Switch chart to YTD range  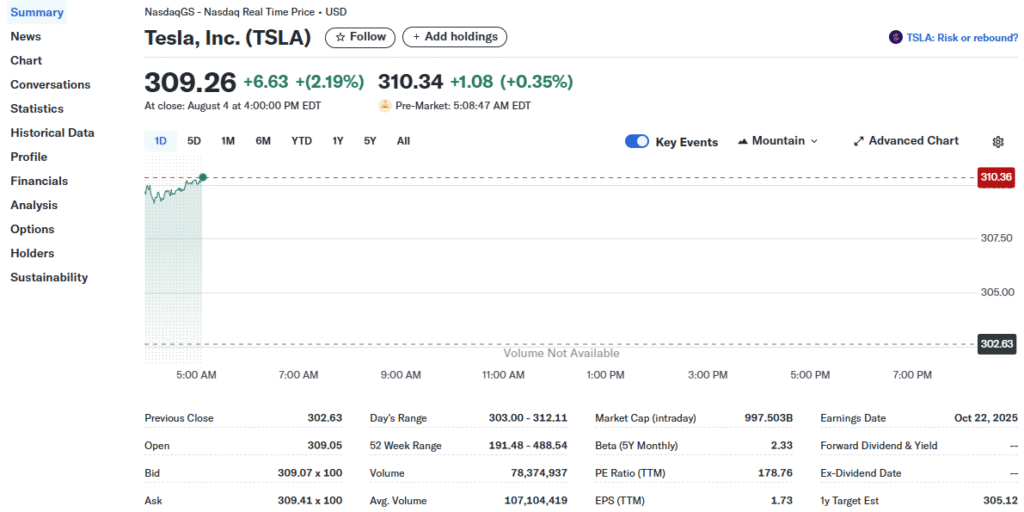click(301, 141)
